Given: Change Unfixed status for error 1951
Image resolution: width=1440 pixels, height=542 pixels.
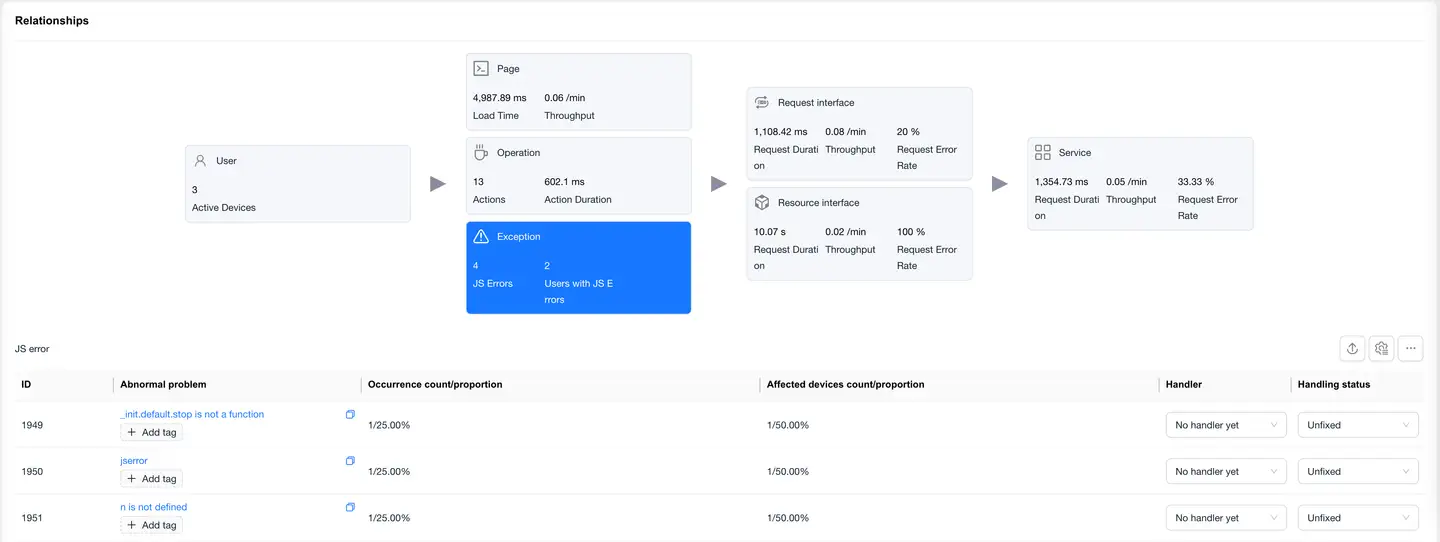Looking at the screenshot, I should click(1357, 518).
